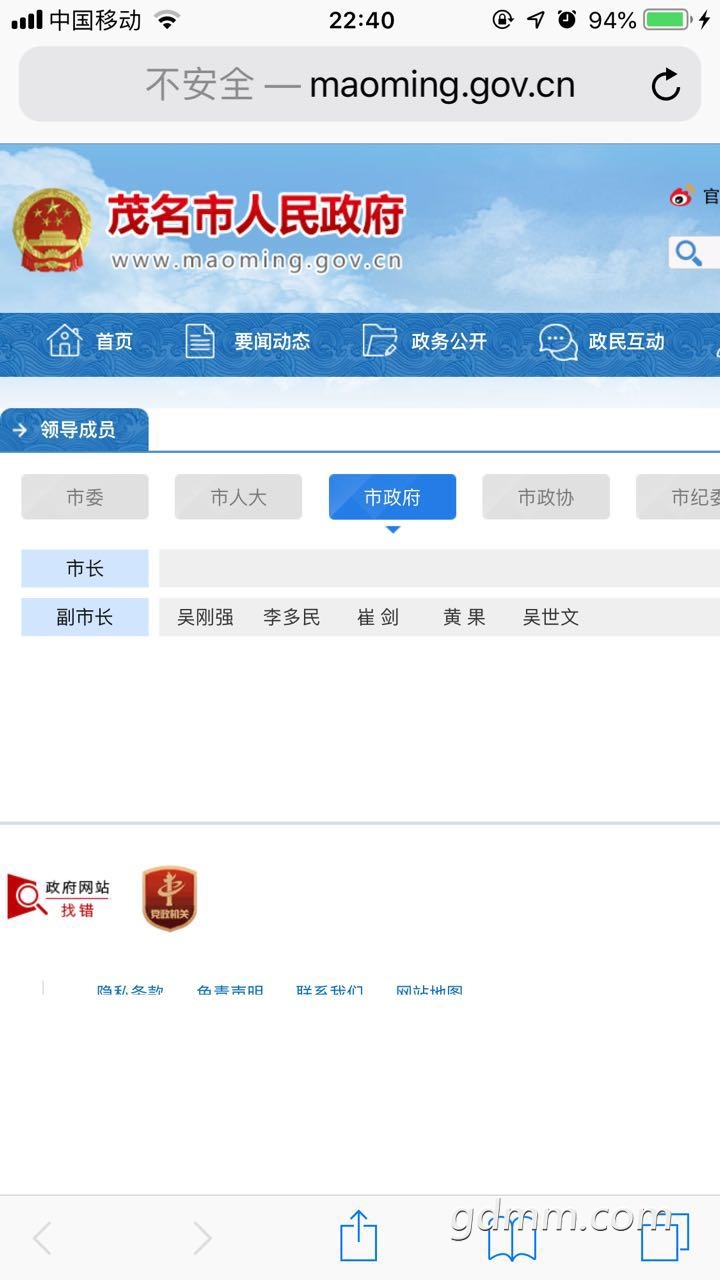Open vice mayor 李多民 profile link
This screenshot has height=1280, width=720.
(x=292, y=618)
